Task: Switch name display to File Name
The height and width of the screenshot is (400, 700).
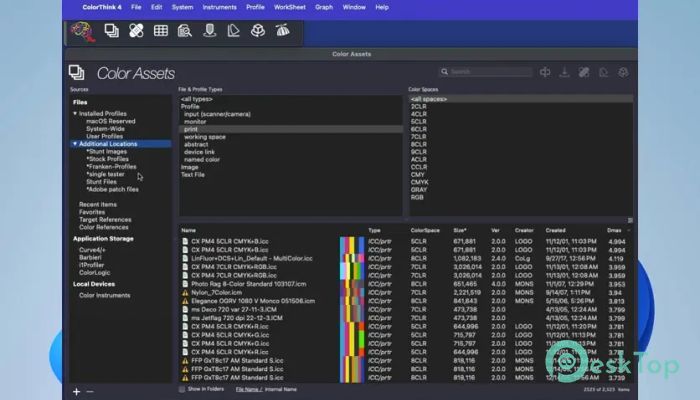Action: point(248,389)
